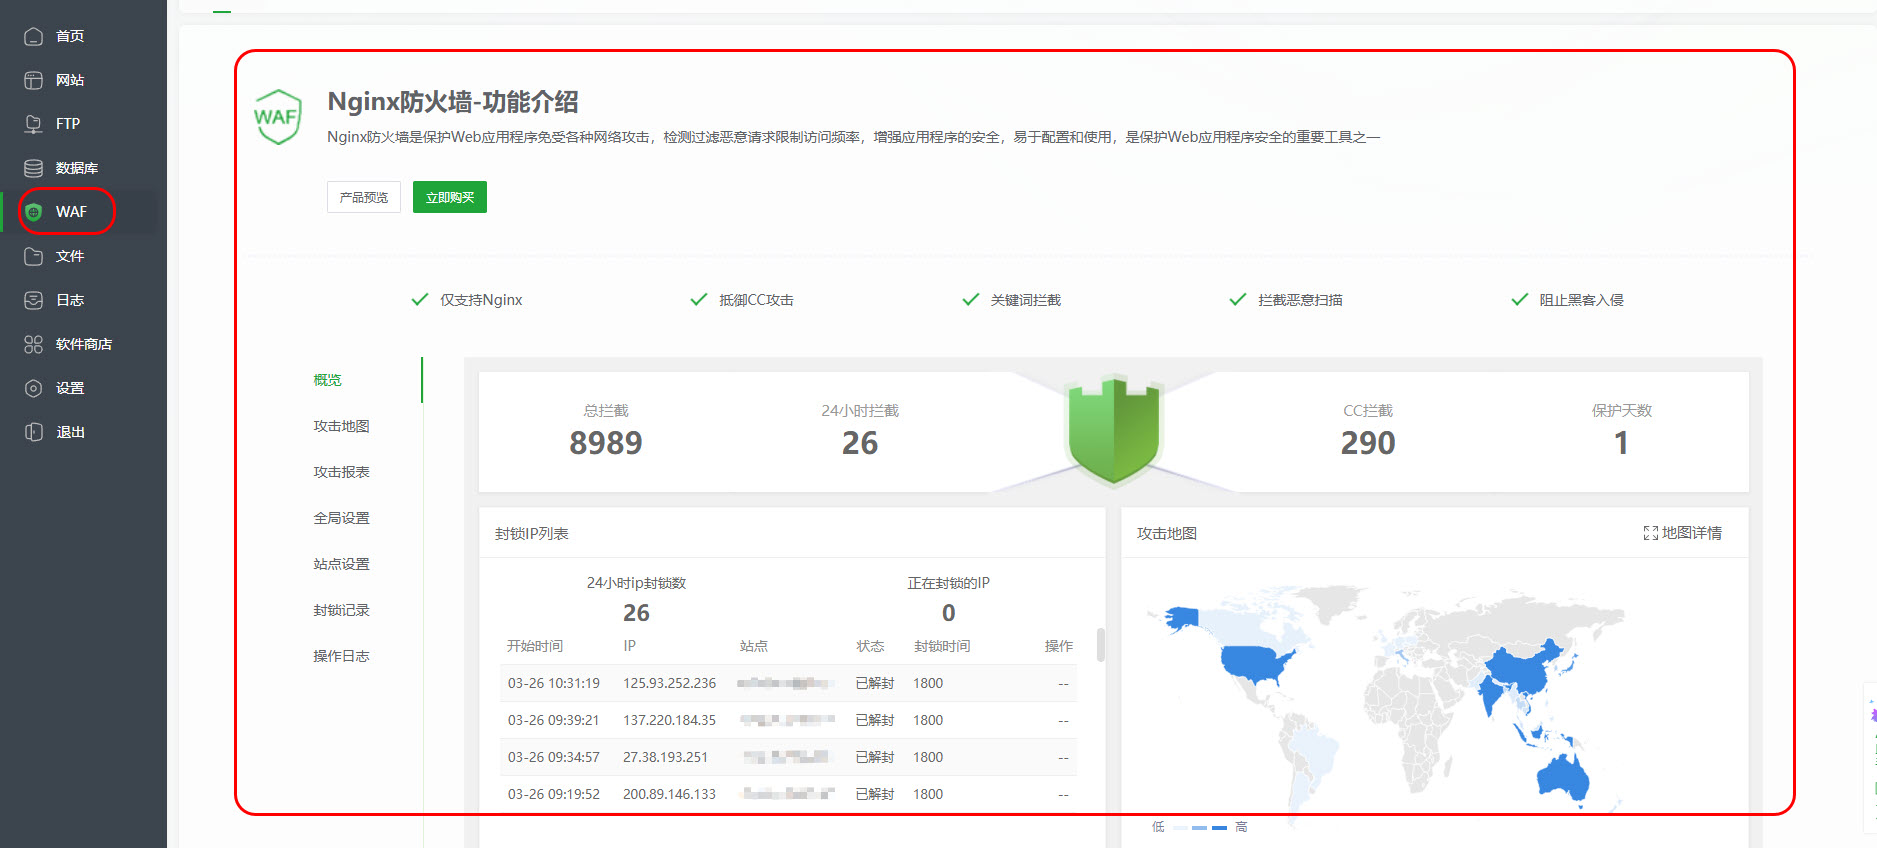This screenshot has width=1877, height=848.
Task: Click the blocked IP list scrollbar
Action: pos(1101,645)
